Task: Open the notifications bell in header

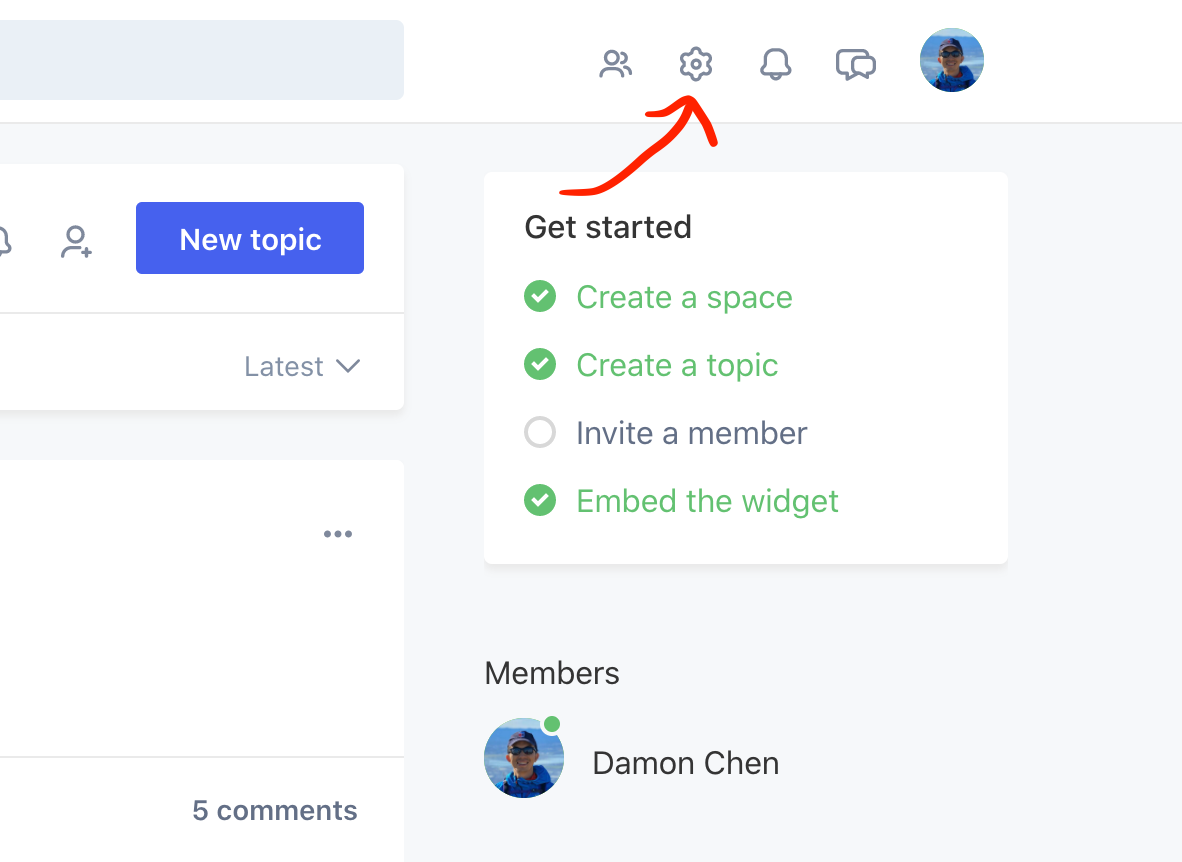Action: coord(775,65)
